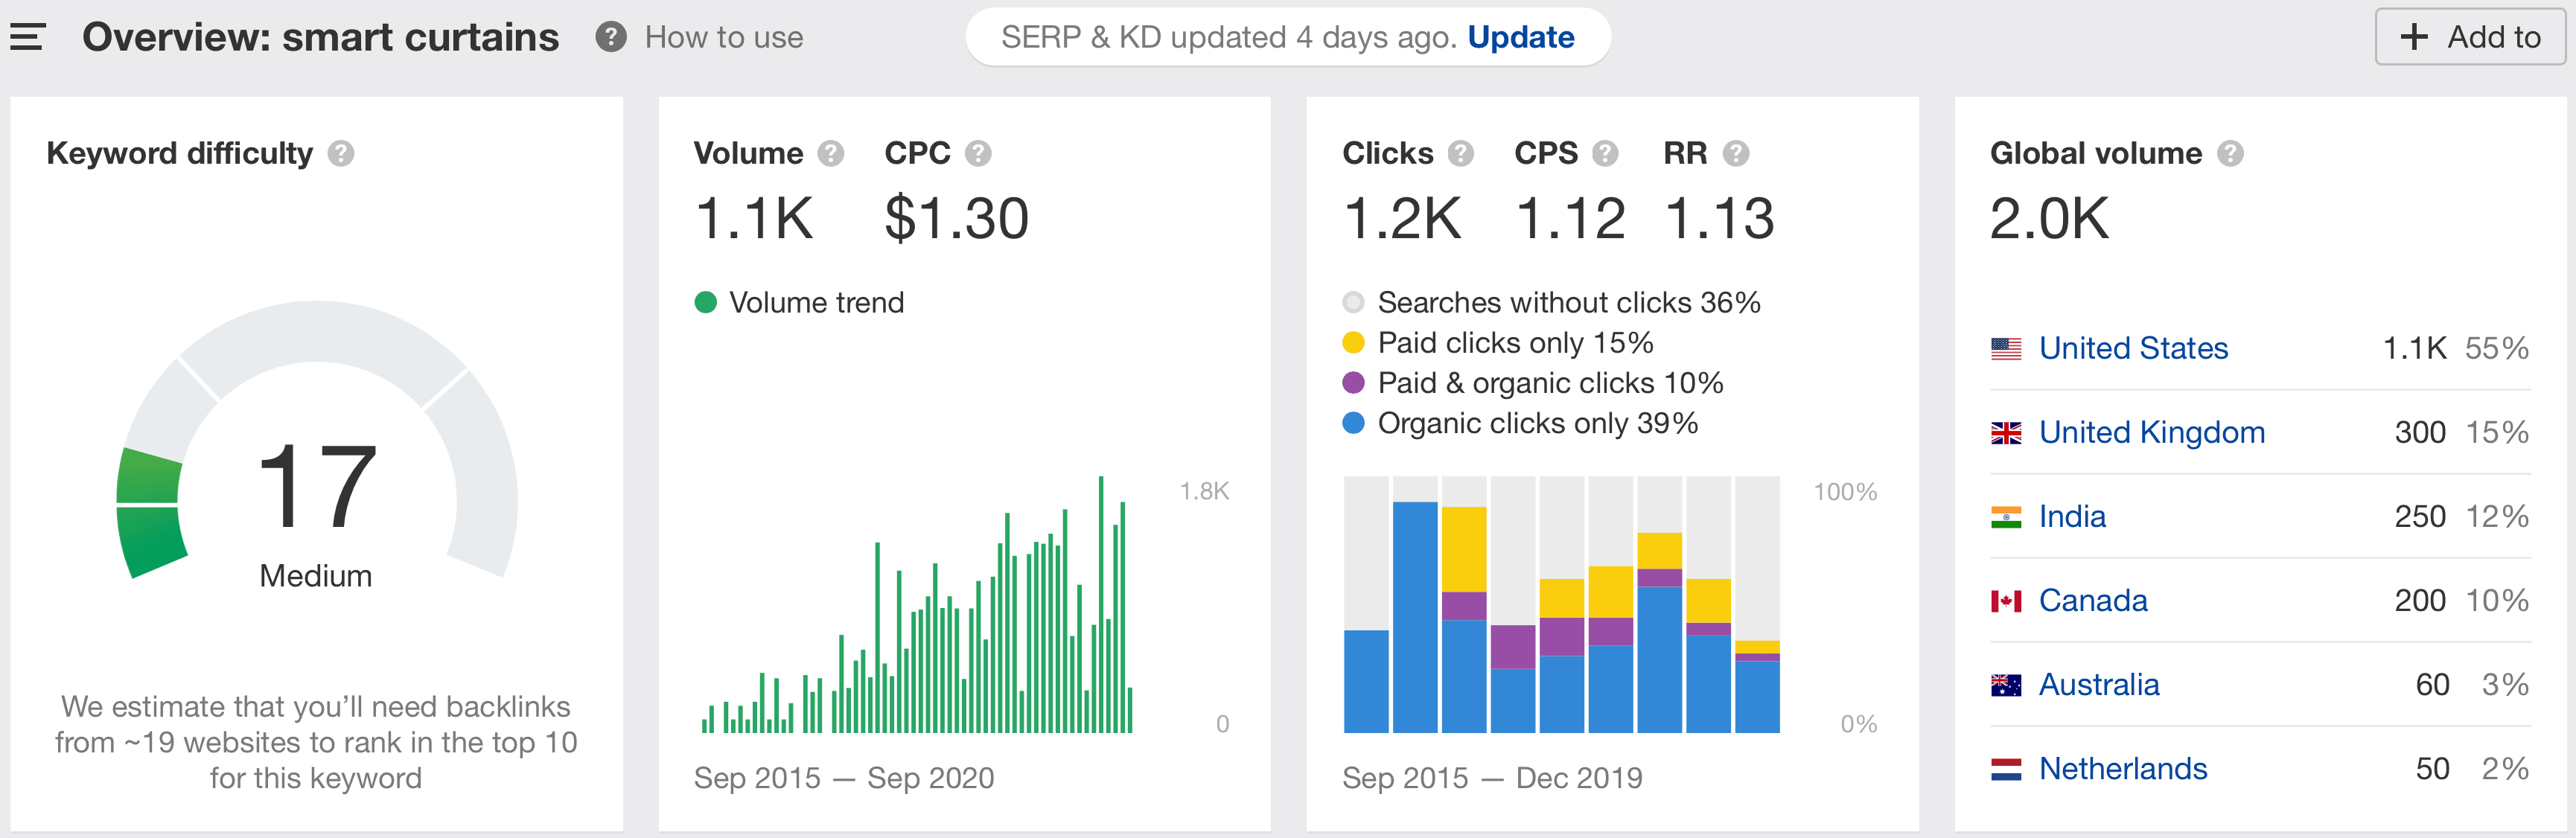This screenshot has width=2576, height=838.
Task: Toggle Searches without clicks legend item
Action: (x=1353, y=302)
